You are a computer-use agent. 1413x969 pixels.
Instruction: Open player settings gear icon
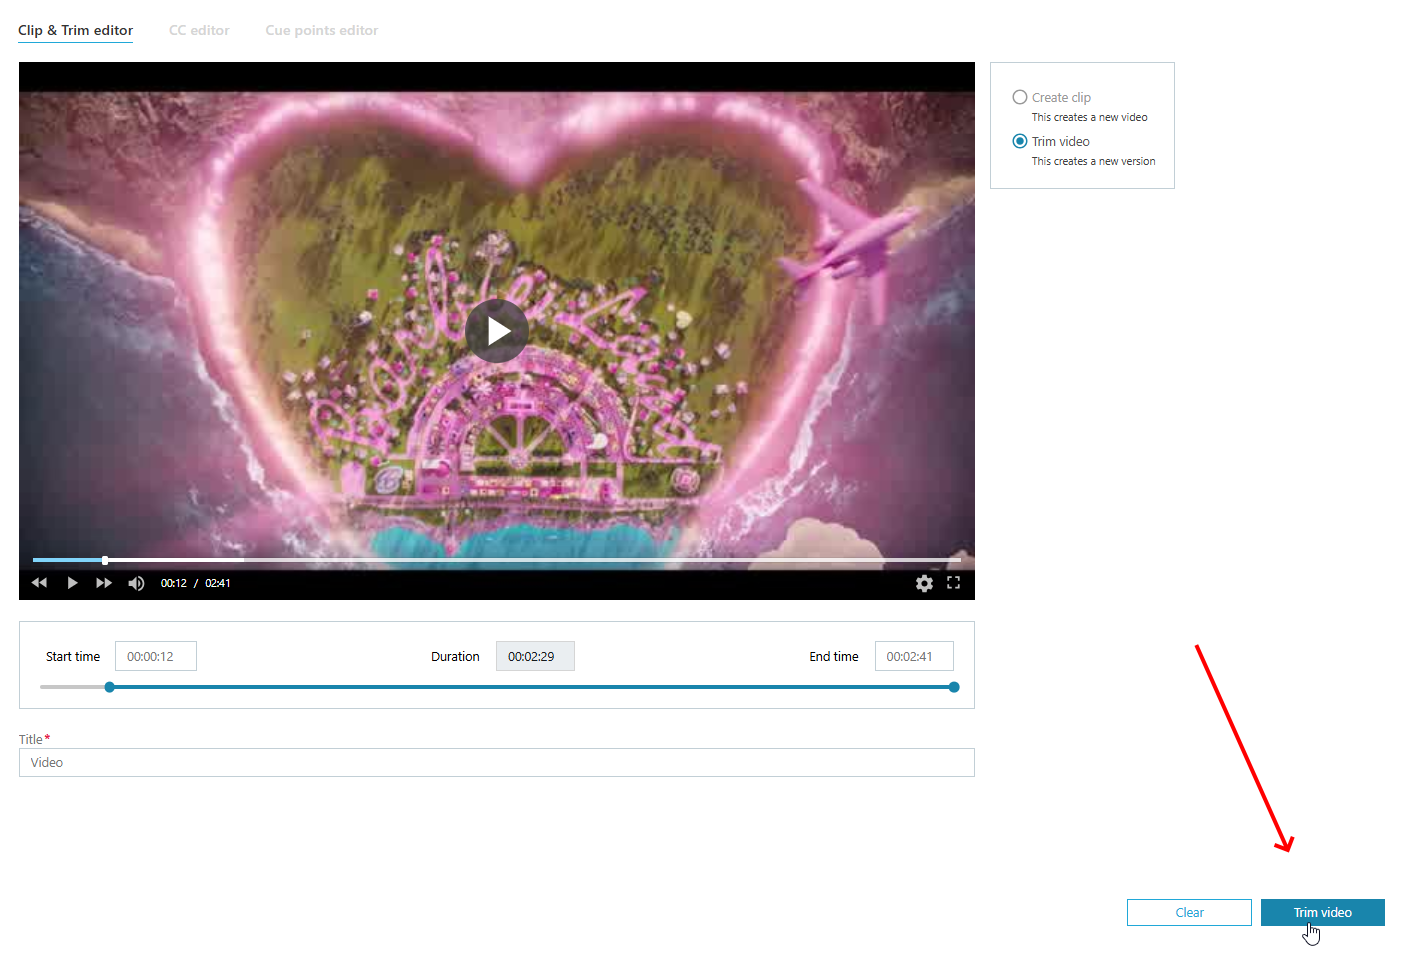(924, 583)
